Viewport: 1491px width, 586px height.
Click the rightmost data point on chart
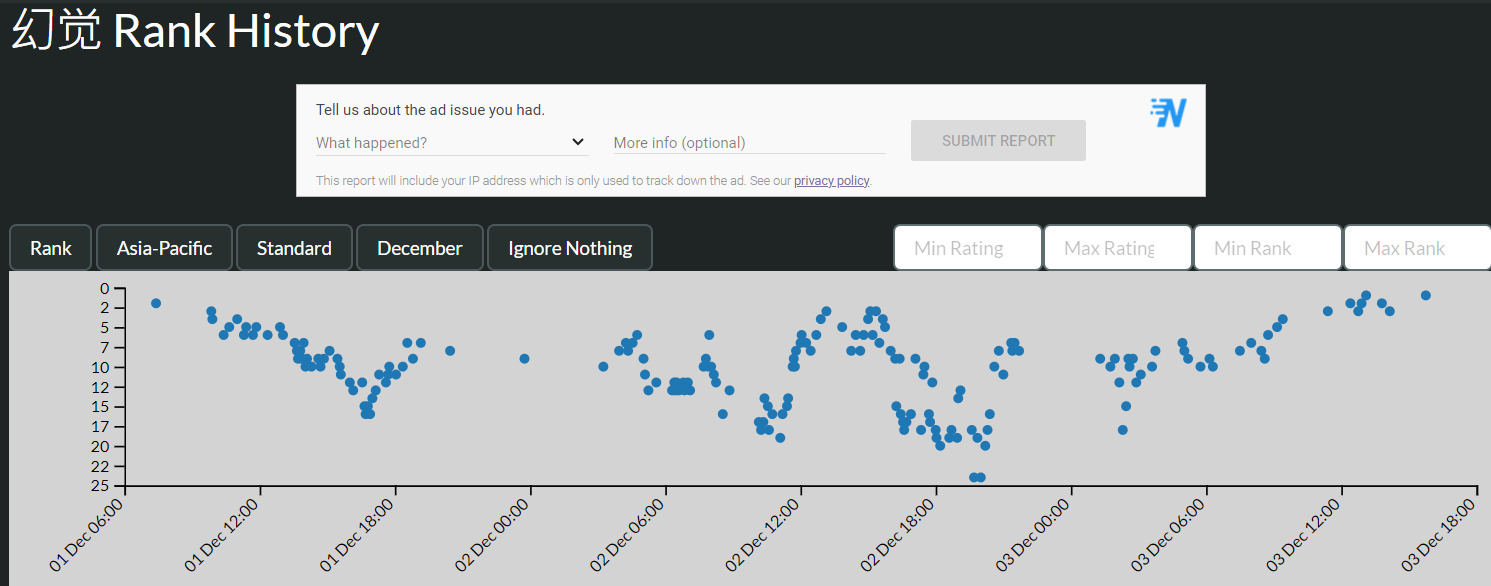(1426, 295)
